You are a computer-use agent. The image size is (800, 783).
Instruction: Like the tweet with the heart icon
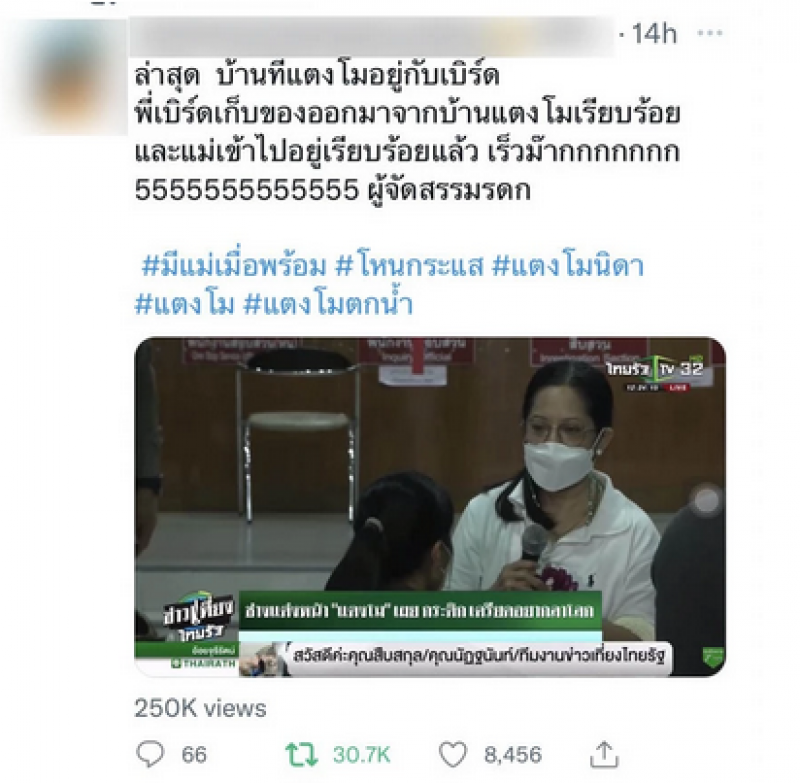453,754
